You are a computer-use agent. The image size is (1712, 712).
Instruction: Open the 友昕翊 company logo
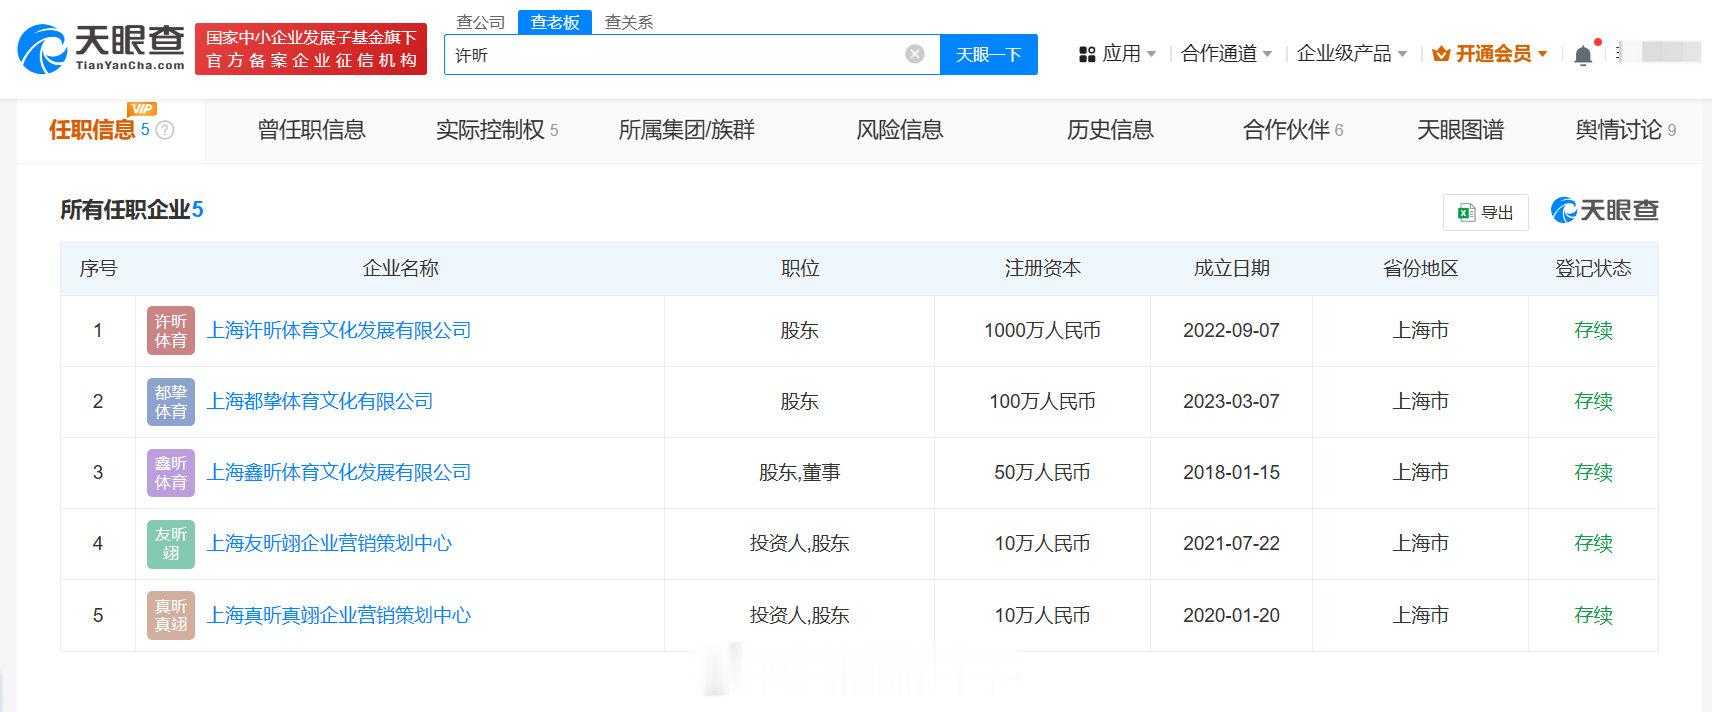tap(171, 544)
